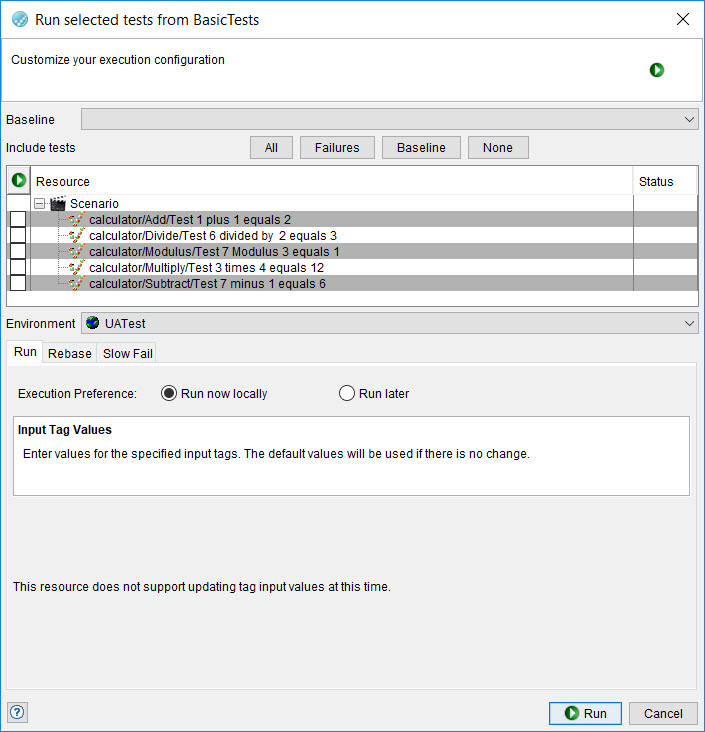Check the box for Modulus Test 7 Modulus 3
The height and width of the screenshot is (732, 705).
click(18, 251)
